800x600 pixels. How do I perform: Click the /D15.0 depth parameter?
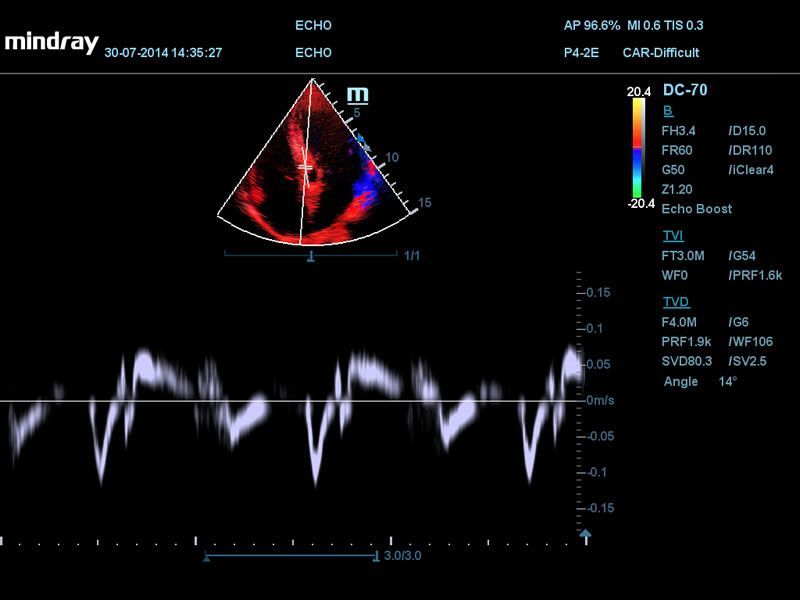[x=747, y=131]
